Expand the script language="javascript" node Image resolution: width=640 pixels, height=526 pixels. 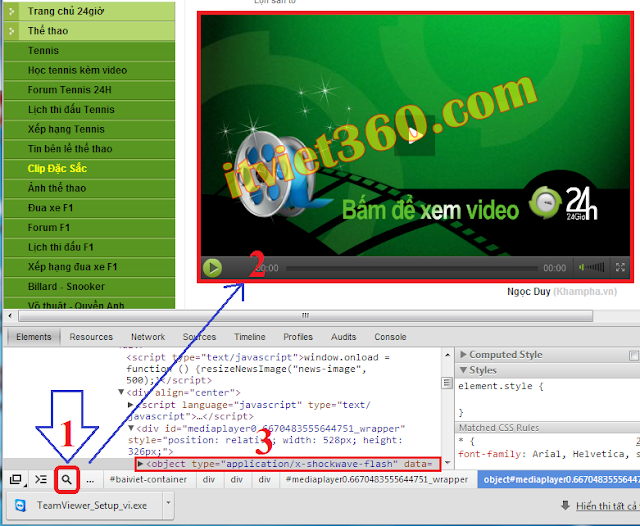click(x=131, y=404)
